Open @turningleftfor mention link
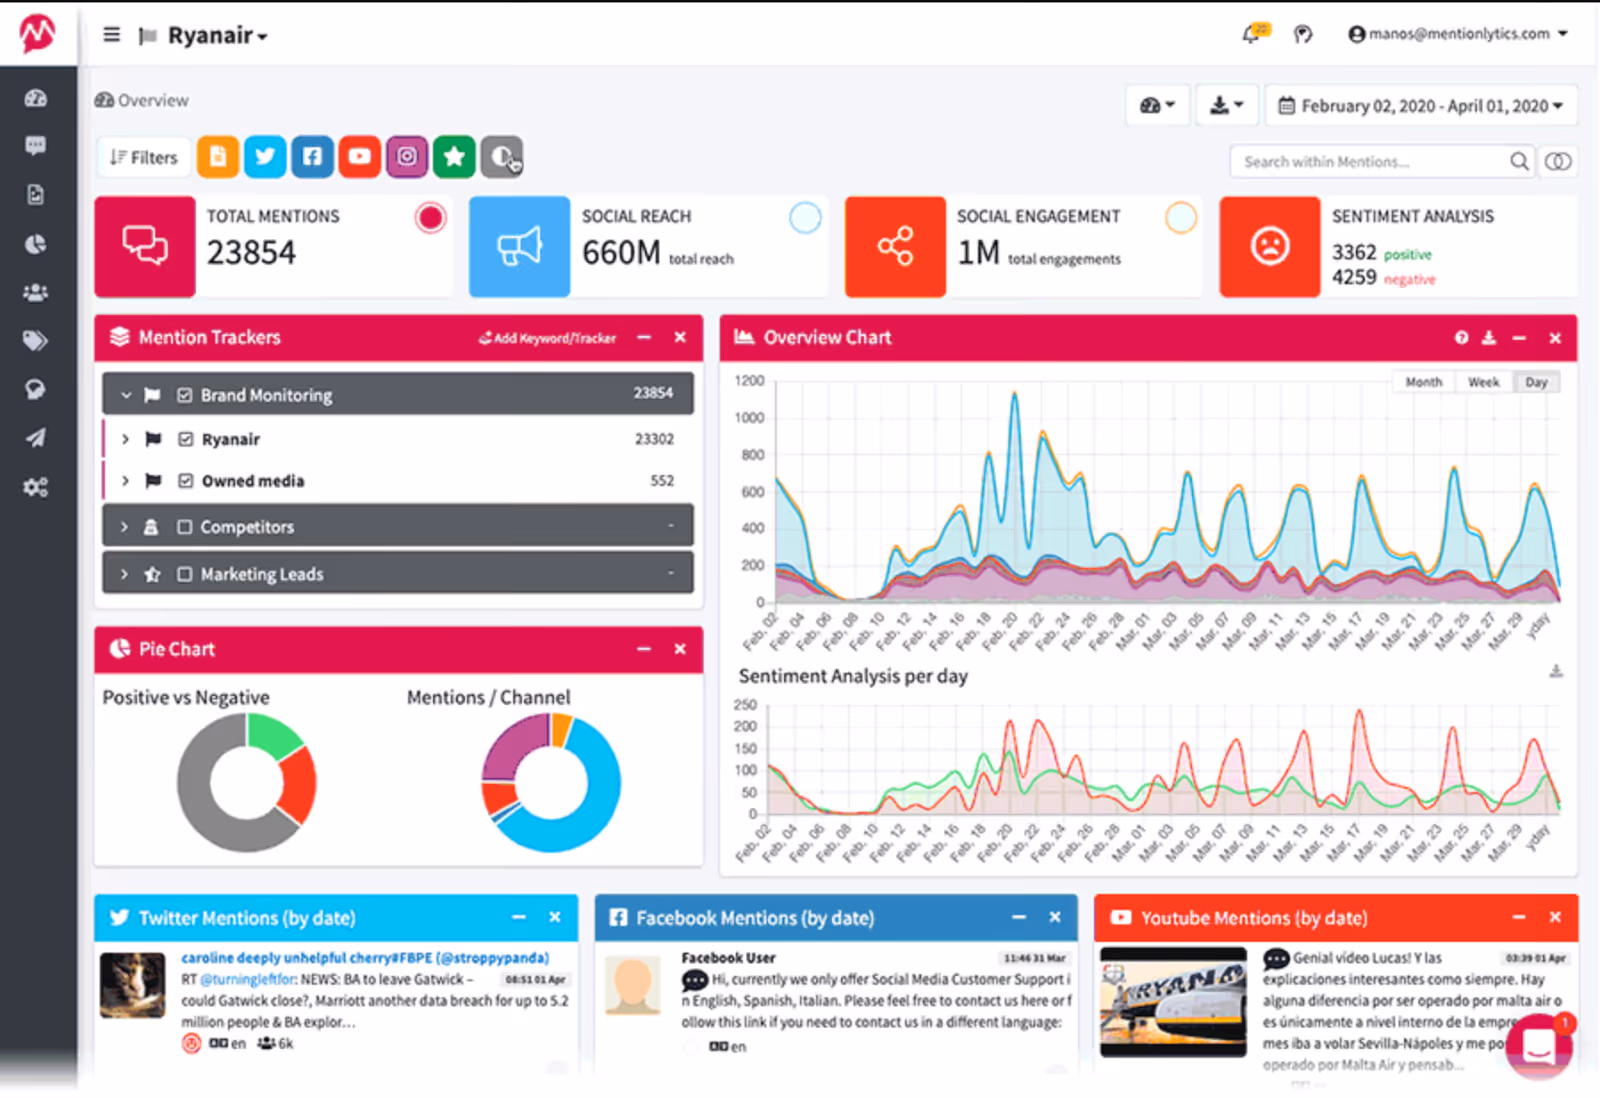 (x=248, y=979)
